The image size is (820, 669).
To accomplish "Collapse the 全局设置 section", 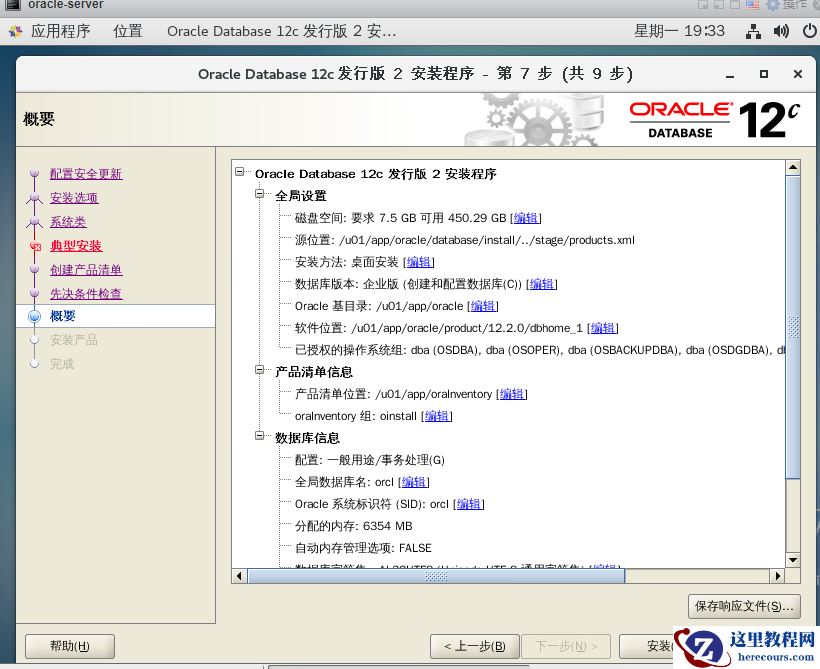I will point(259,194).
